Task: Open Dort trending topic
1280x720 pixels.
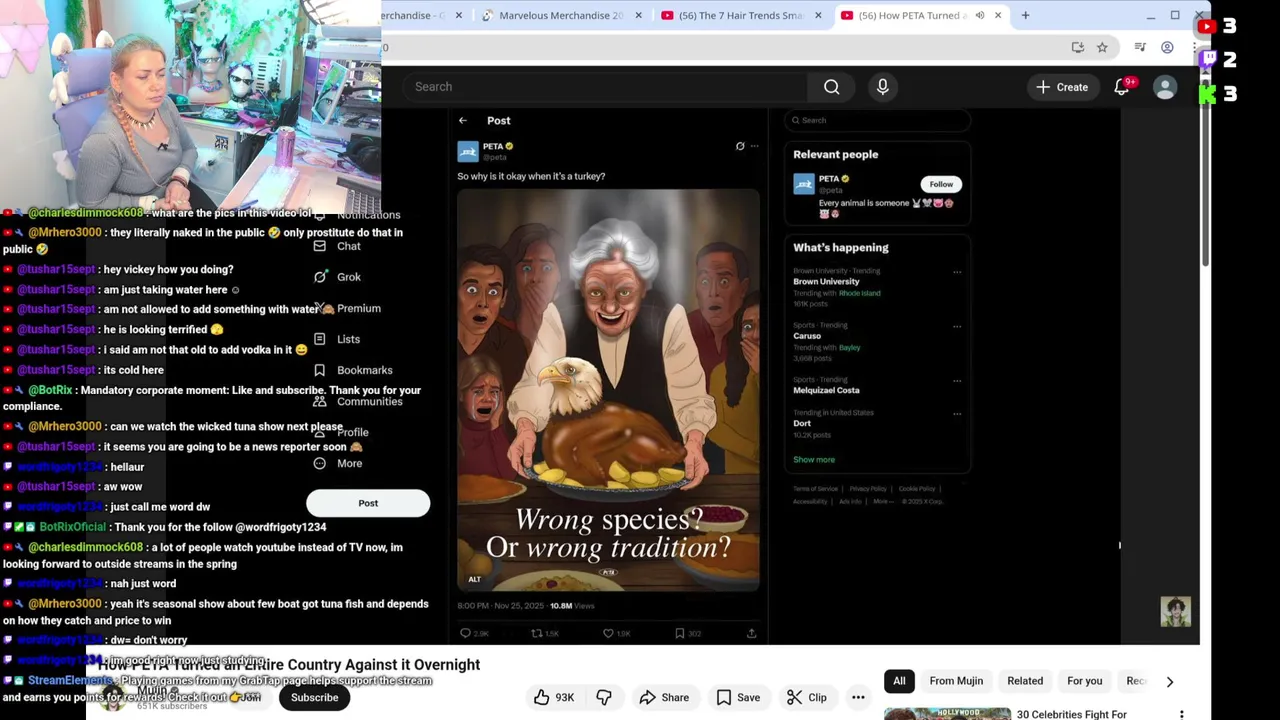Action: (802, 423)
